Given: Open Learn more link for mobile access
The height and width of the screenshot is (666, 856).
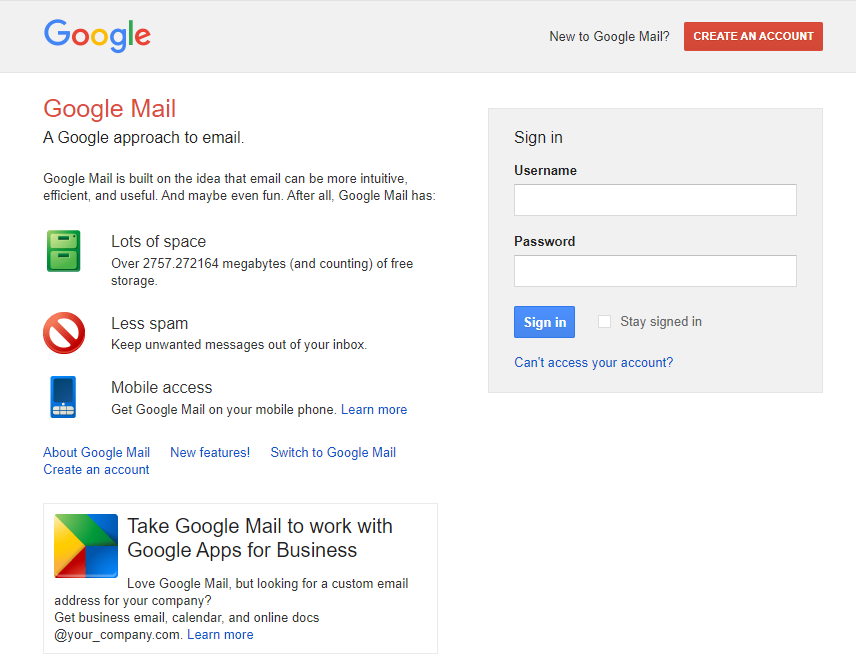Looking at the screenshot, I should [374, 409].
